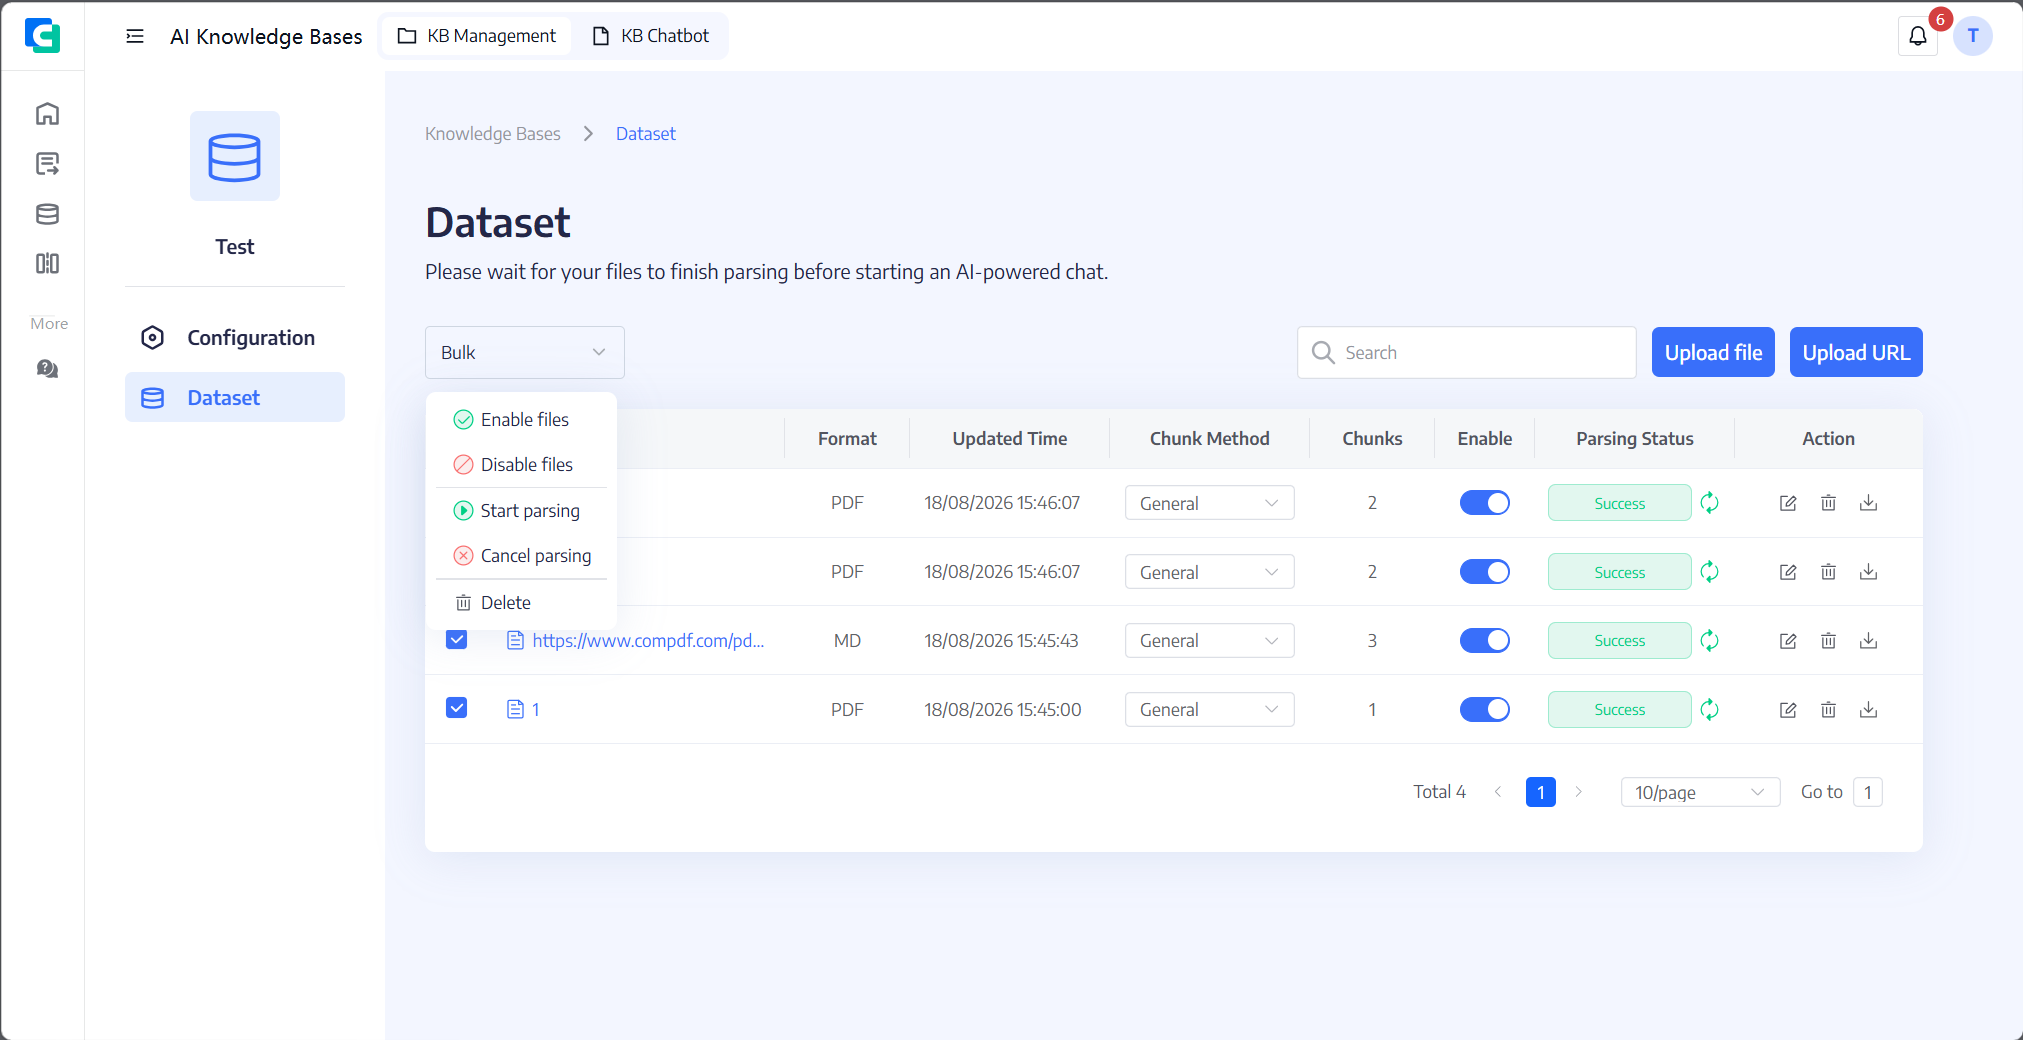
Task: Go to Knowledge Bases breadcrumb
Action: [492, 134]
